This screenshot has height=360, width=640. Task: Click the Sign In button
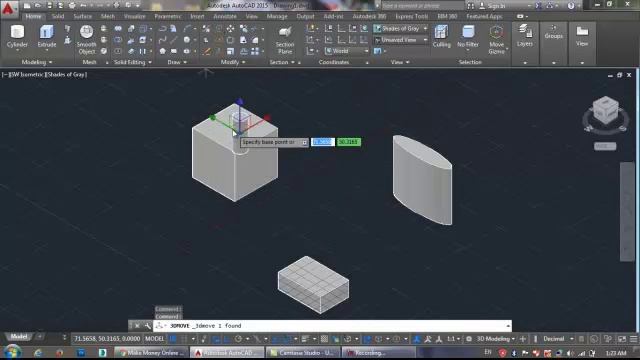coord(493,6)
